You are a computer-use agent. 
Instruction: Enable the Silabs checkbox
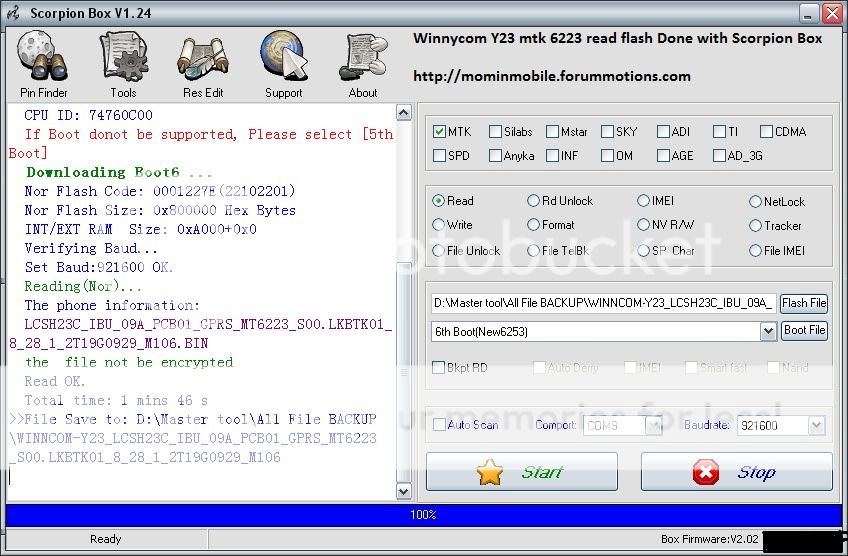(495, 131)
